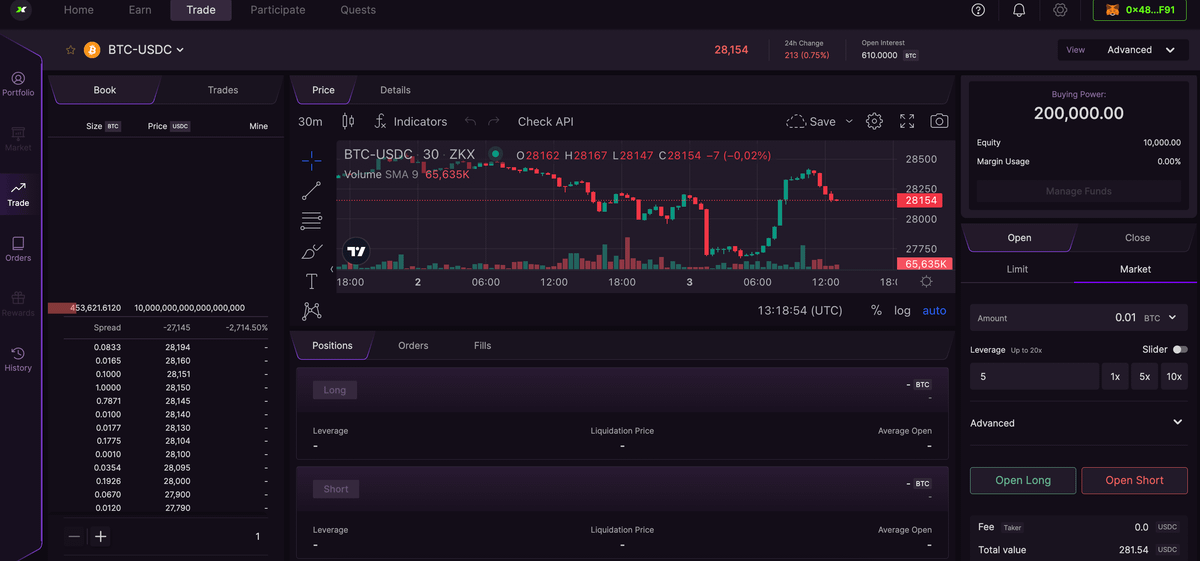Expand the Advanced order options
The image size is (1200, 561).
(x=1077, y=423)
